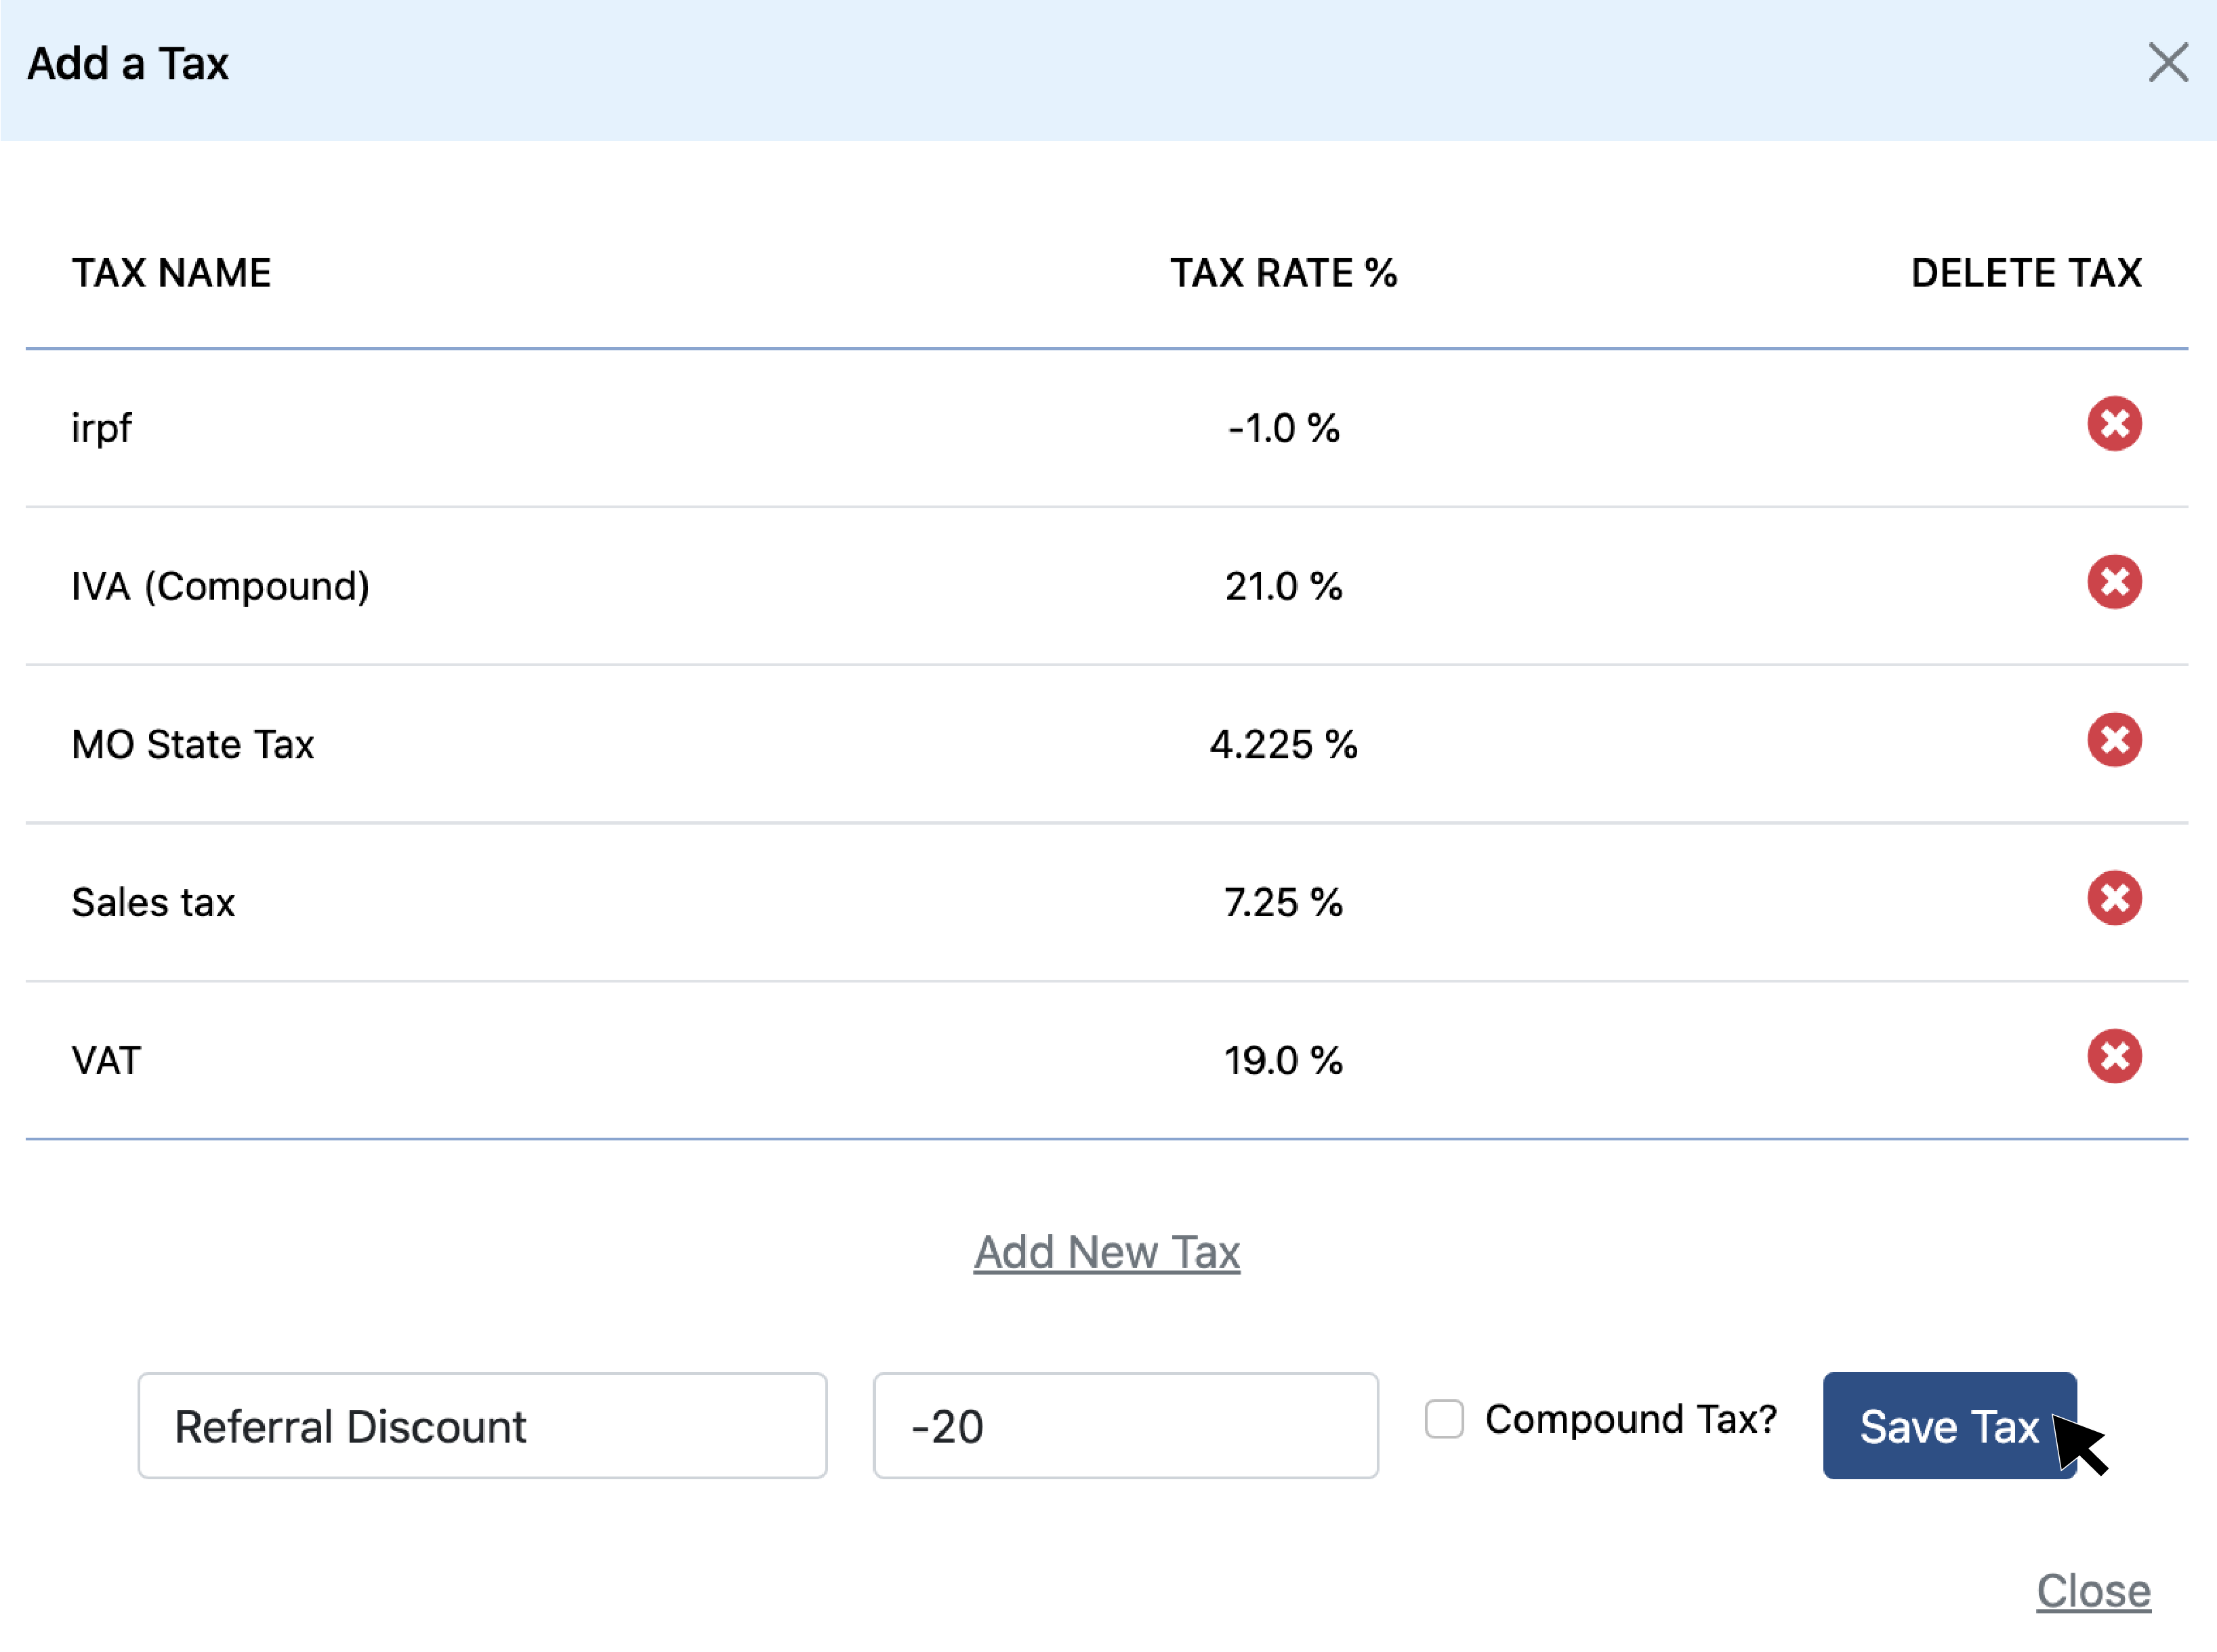Image resolution: width=2217 pixels, height=1652 pixels.
Task: Select the MO State Tax name
Action: pos(193,744)
